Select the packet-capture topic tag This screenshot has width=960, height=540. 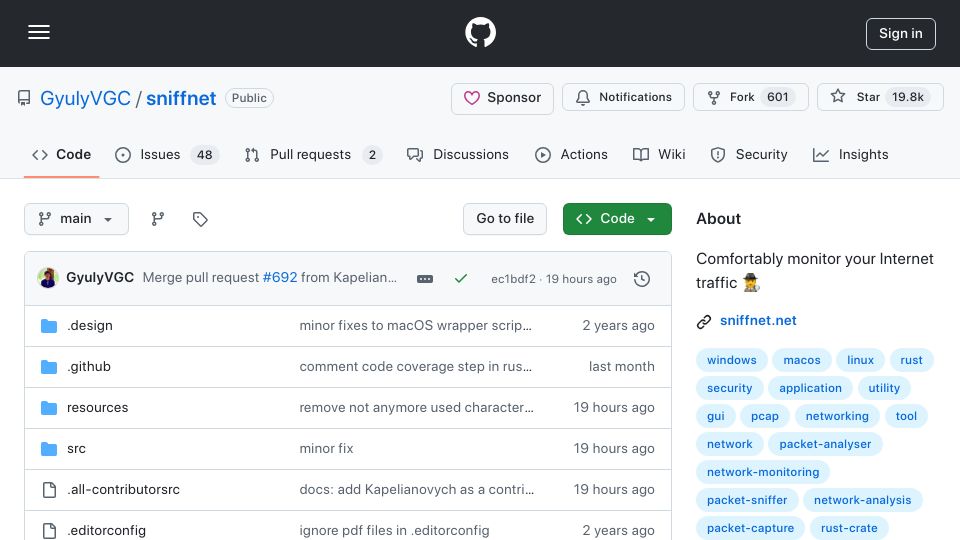coord(750,529)
